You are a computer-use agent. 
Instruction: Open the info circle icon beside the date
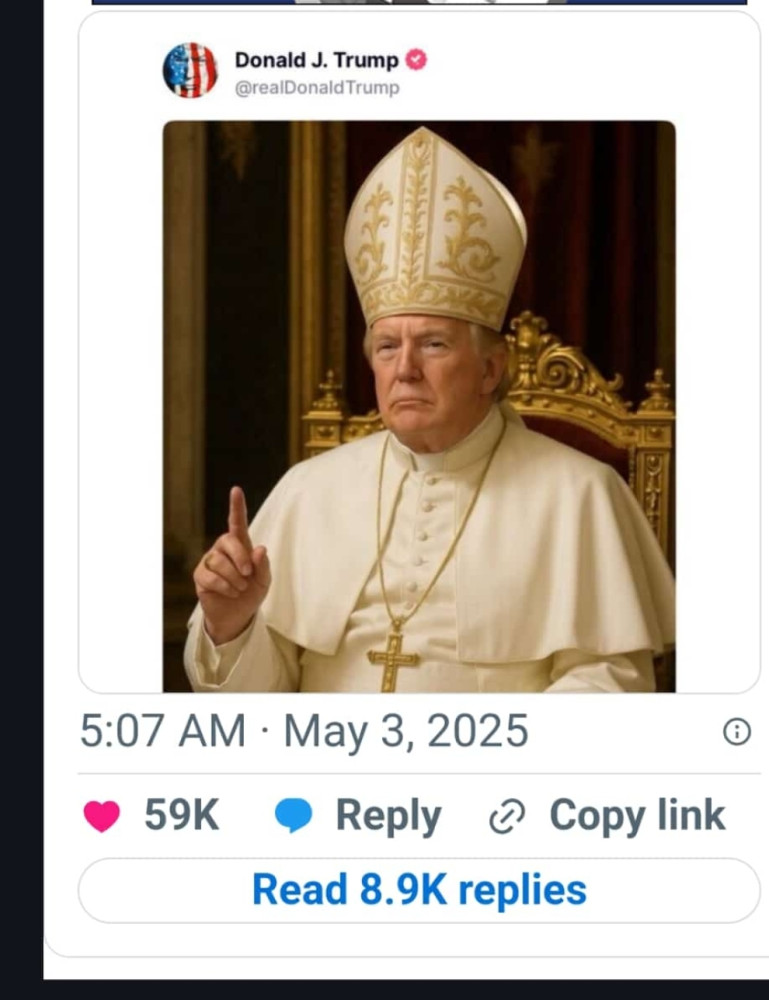736,732
